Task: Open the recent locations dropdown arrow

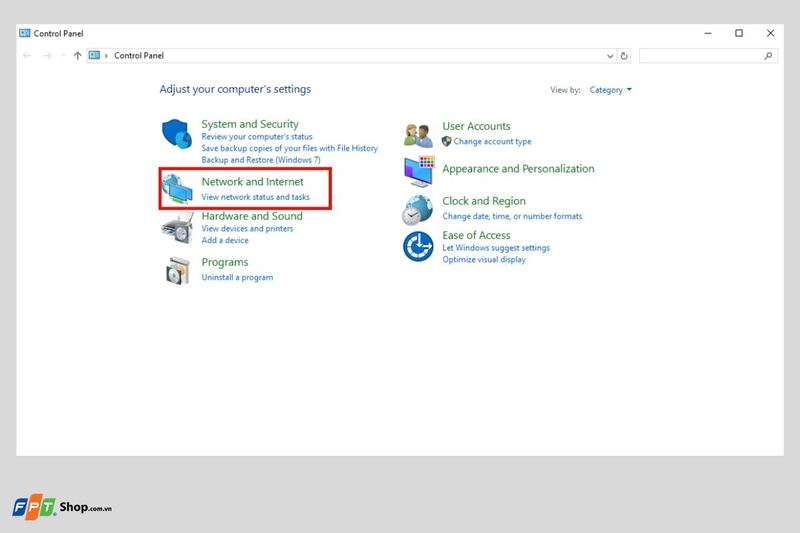Action: 63,56
